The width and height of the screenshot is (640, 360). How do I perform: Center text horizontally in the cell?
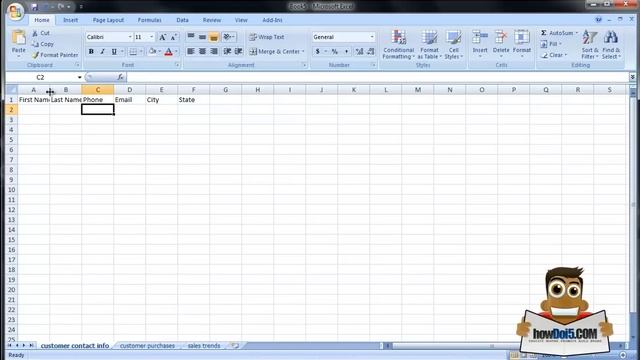click(202, 51)
